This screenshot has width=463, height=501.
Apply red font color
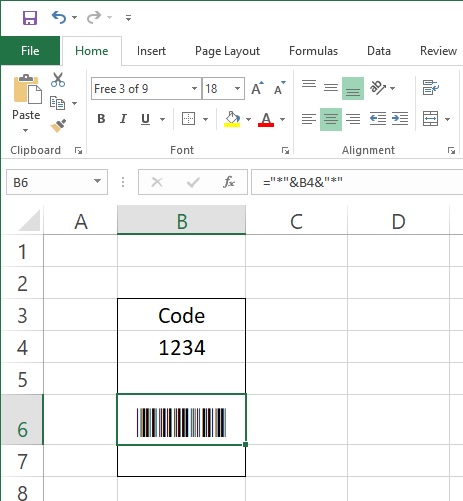(x=266, y=119)
